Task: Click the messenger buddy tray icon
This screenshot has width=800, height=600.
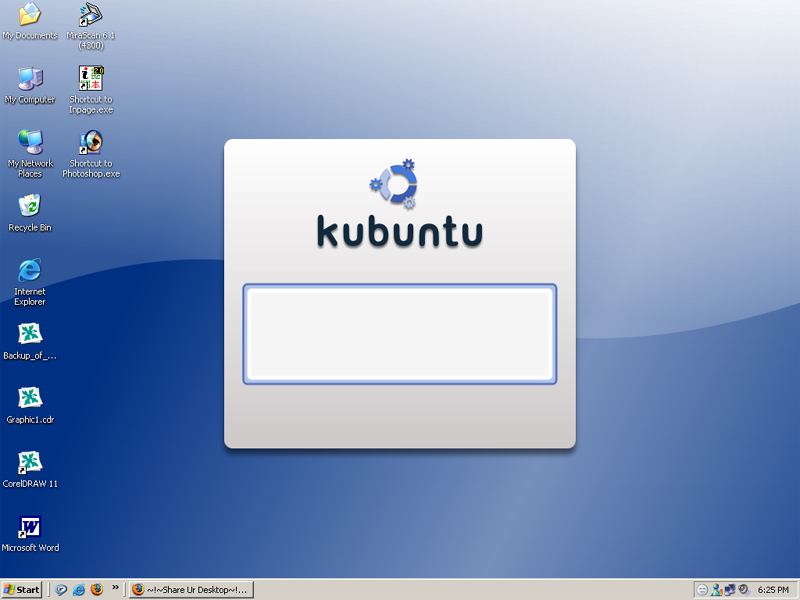Action: coord(716,590)
